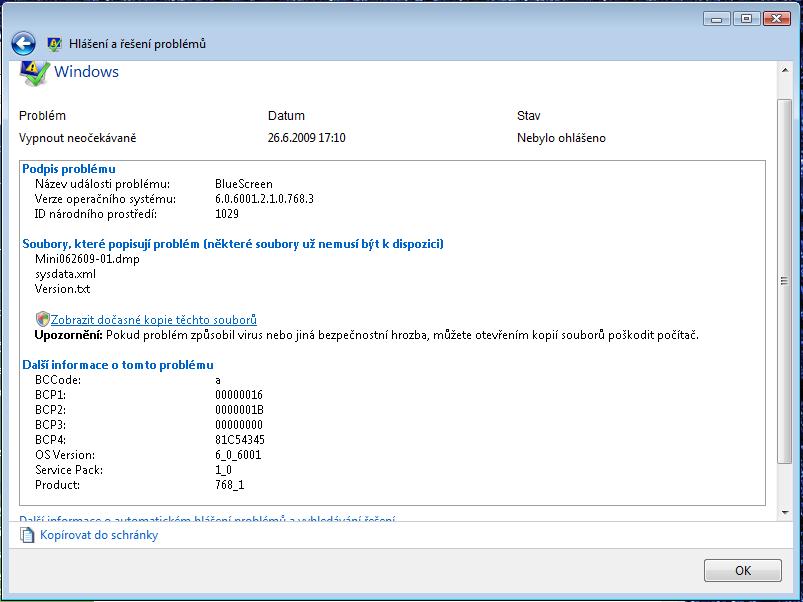Click the Podpis problému section heading
This screenshot has width=803, height=602.
(69, 169)
